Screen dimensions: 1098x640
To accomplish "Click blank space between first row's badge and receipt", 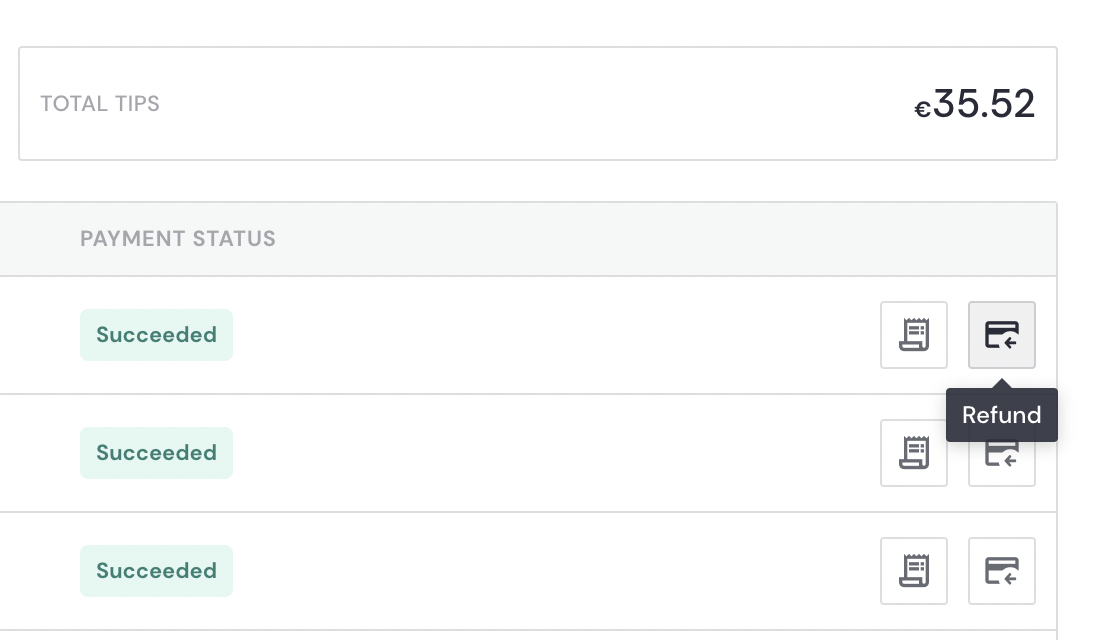I will tap(550, 335).
